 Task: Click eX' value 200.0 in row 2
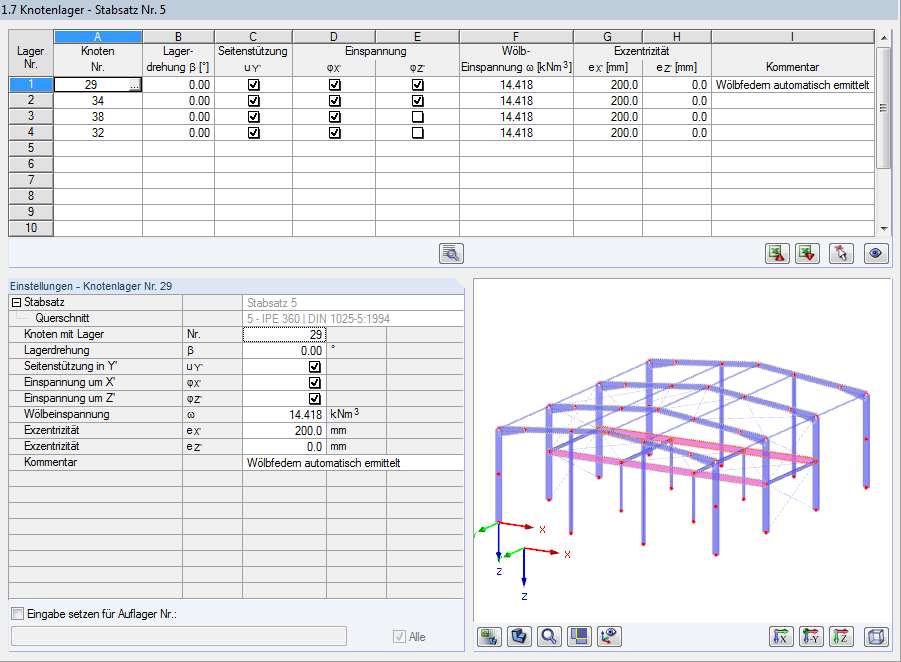[608, 101]
